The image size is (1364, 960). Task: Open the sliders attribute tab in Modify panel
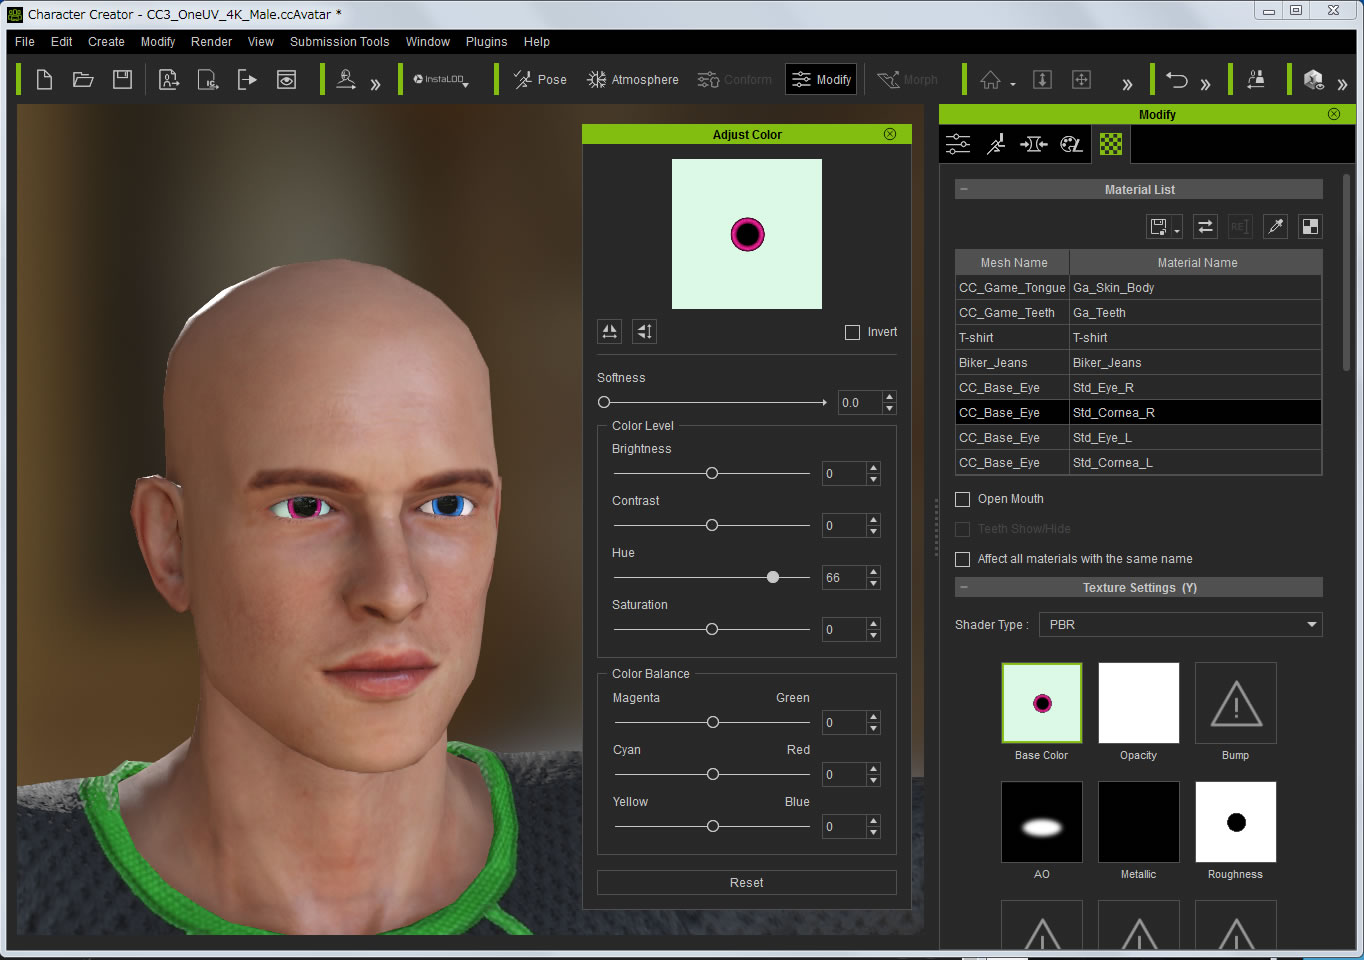click(958, 145)
